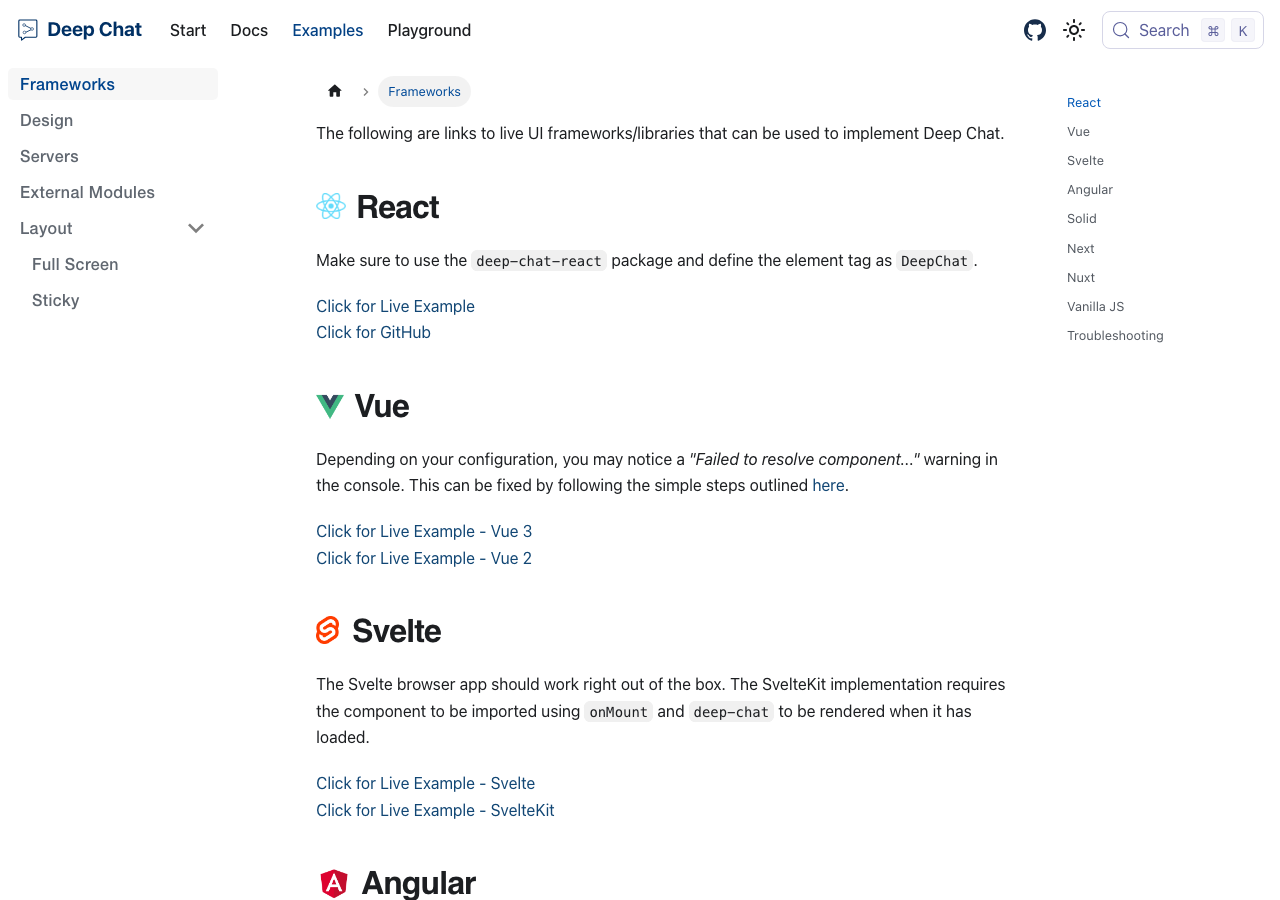Open the Vue 3 live example link
The width and height of the screenshot is (1280, 900).
(424, 531)
